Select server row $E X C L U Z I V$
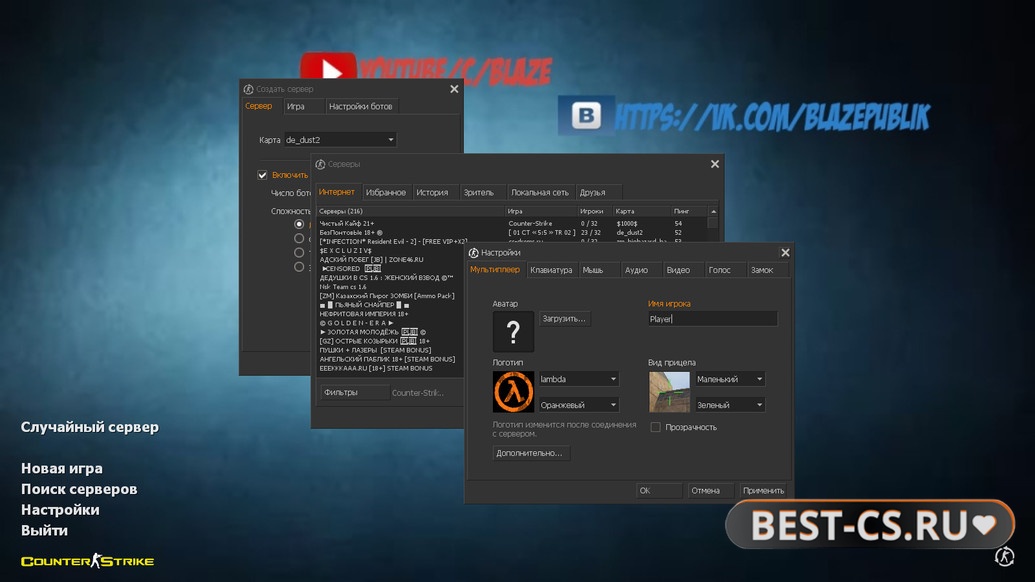Viewport: 1035px width, 582px height. [389, 251]
